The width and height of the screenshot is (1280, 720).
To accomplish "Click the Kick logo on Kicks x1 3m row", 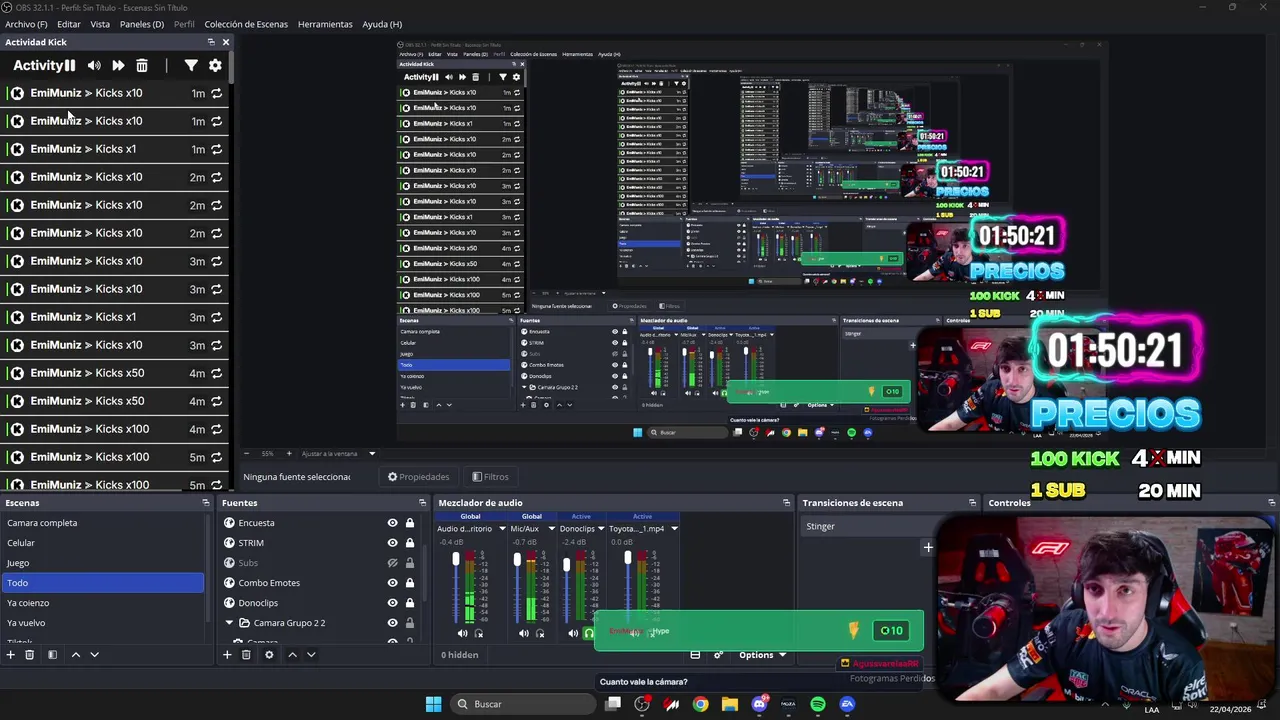I will click(x=17, y=317).
